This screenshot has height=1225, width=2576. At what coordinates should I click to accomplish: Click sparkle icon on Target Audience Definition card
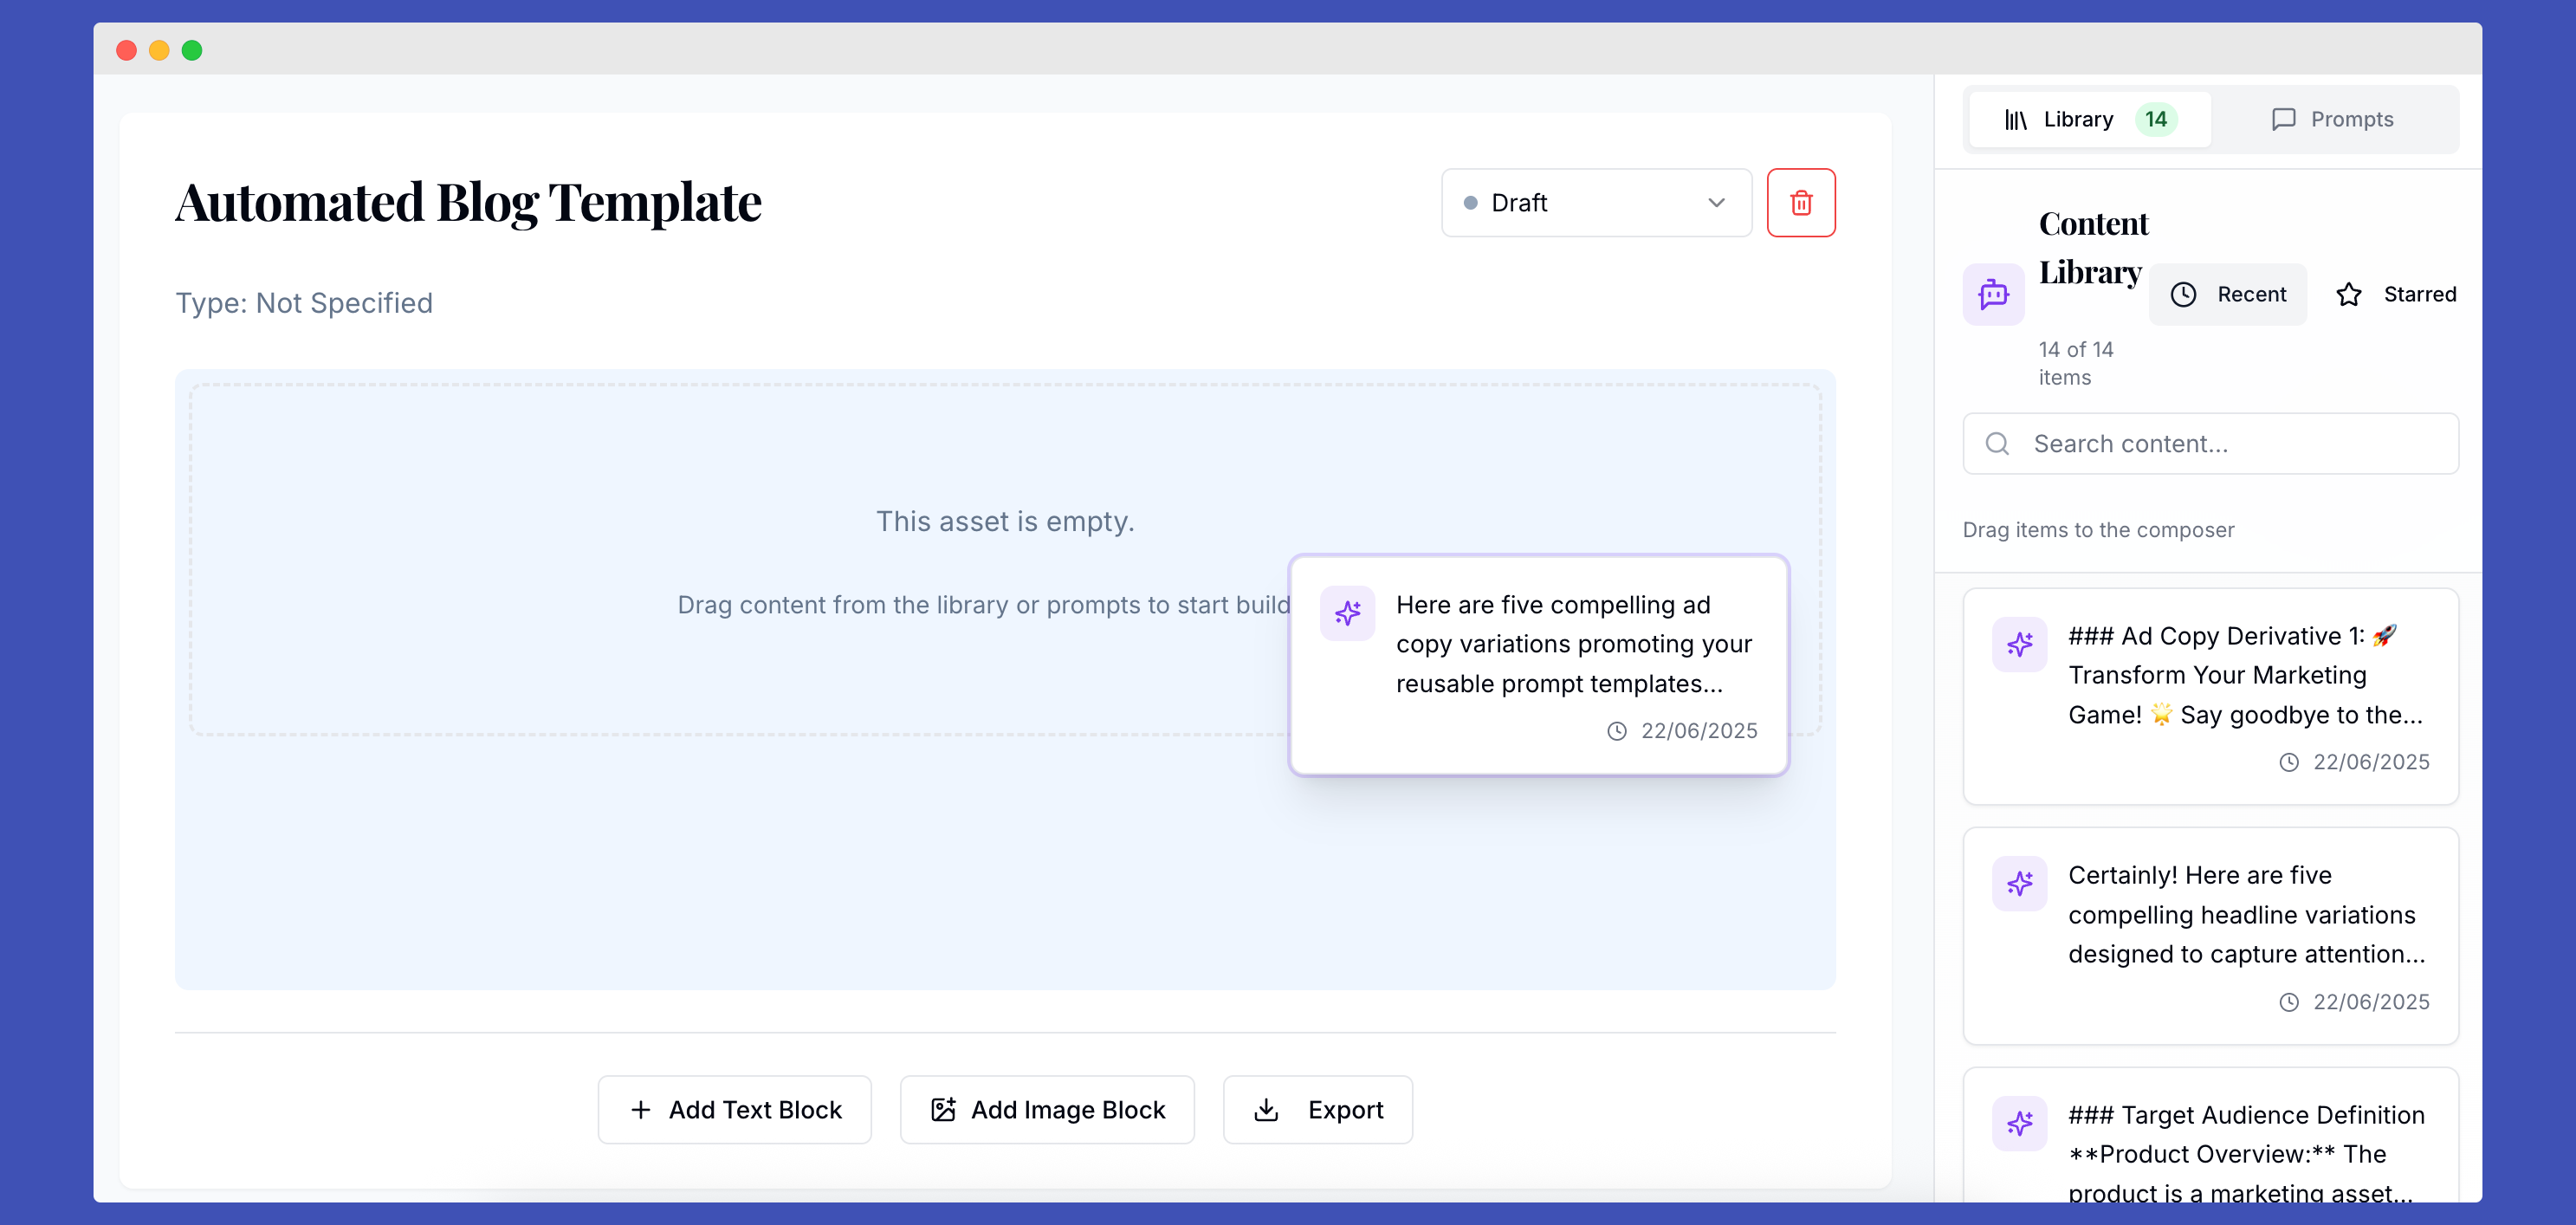[x=2019, y=1123]
